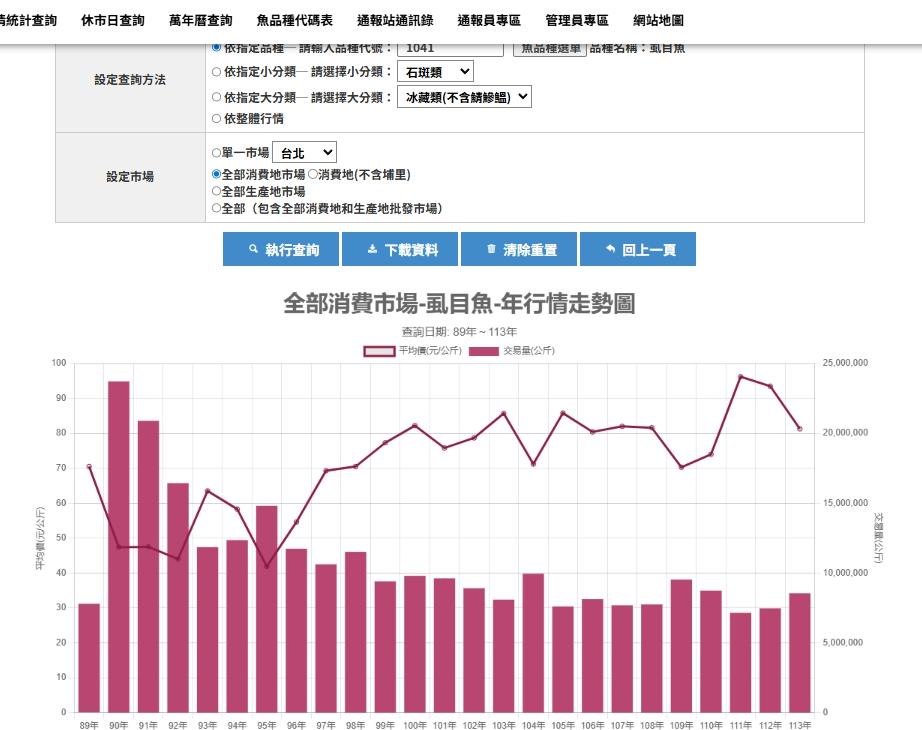Select the 單一市場 radio option
The width and height of the screenshot is (922, 730).
(217, 153)
